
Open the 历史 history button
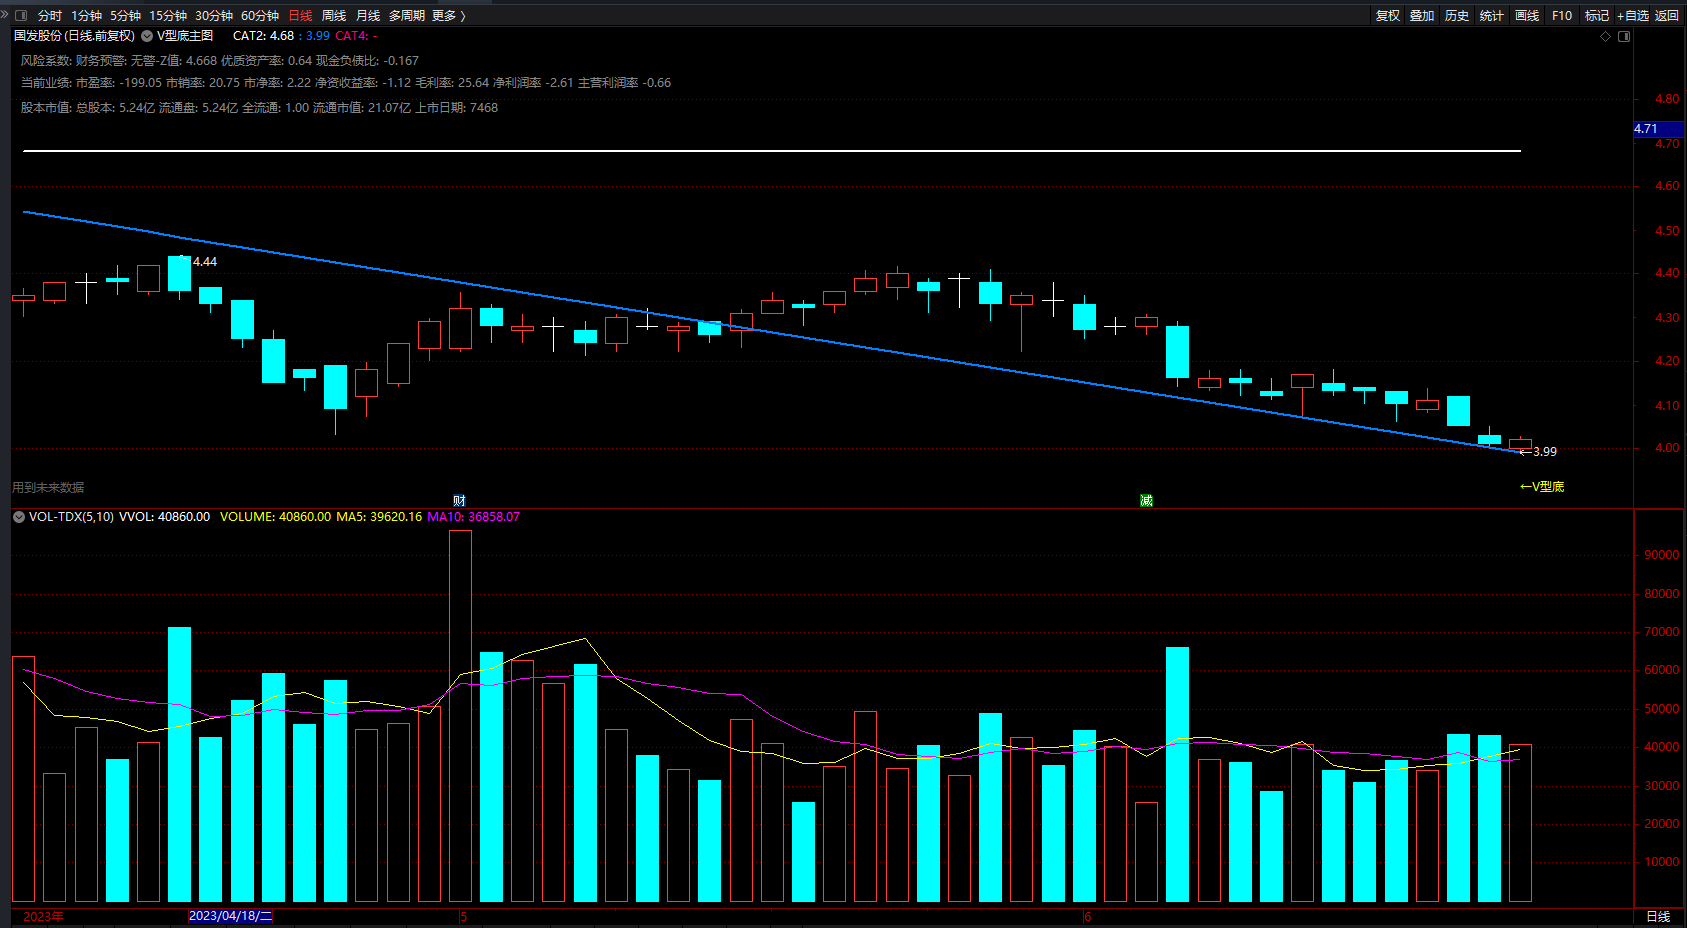(1457, 15)
